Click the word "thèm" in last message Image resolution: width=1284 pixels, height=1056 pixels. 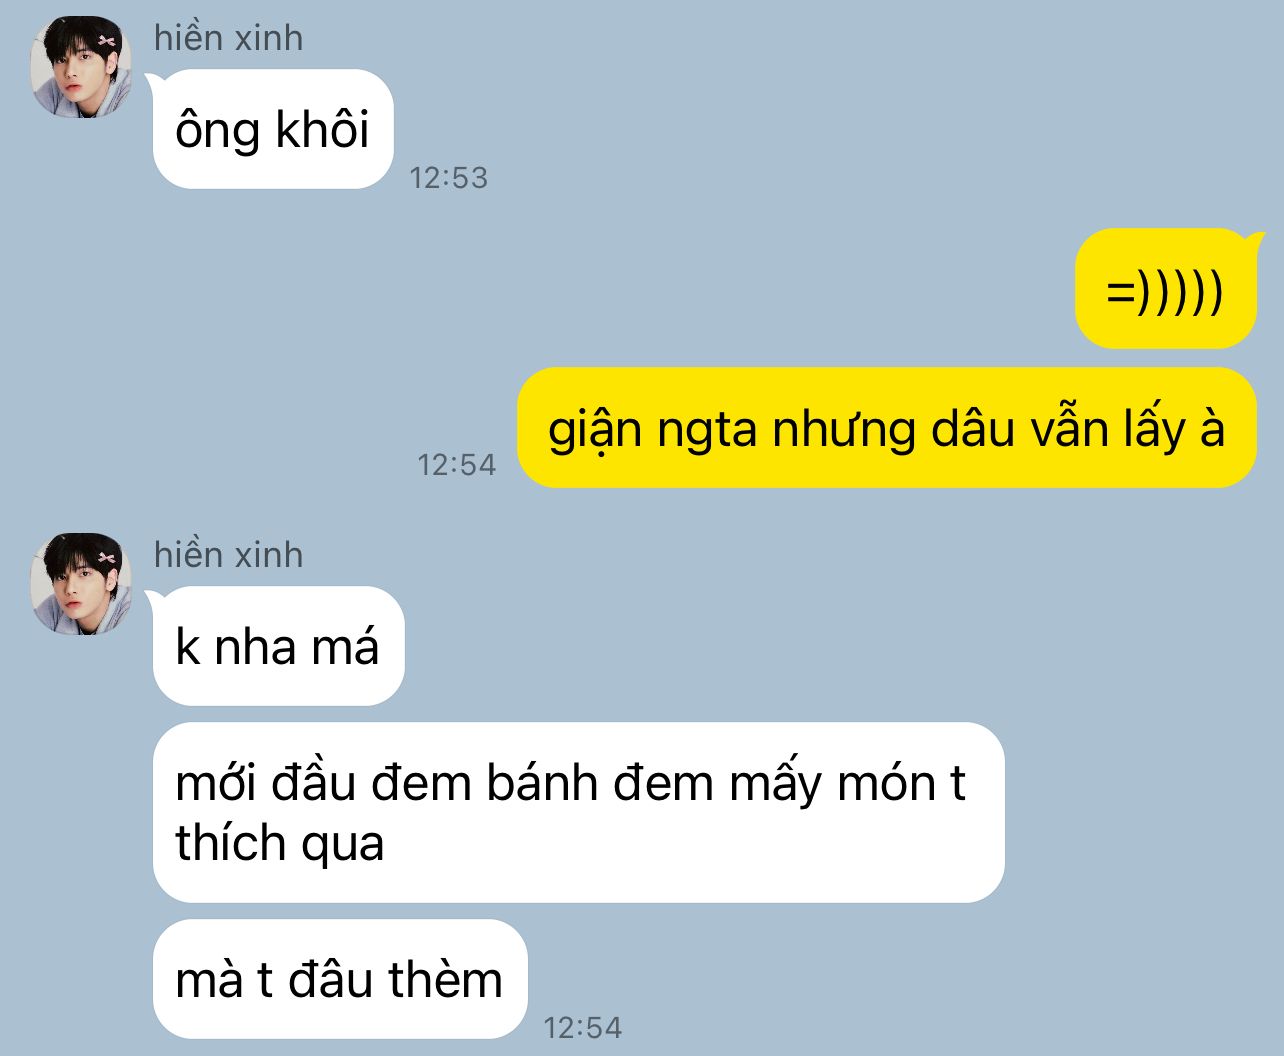[446, 979]
